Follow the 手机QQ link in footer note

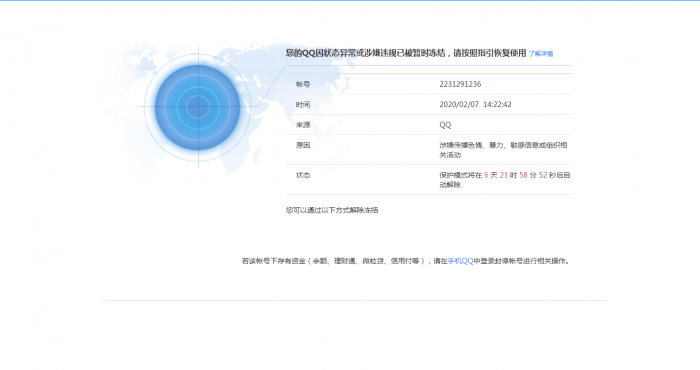460,261
